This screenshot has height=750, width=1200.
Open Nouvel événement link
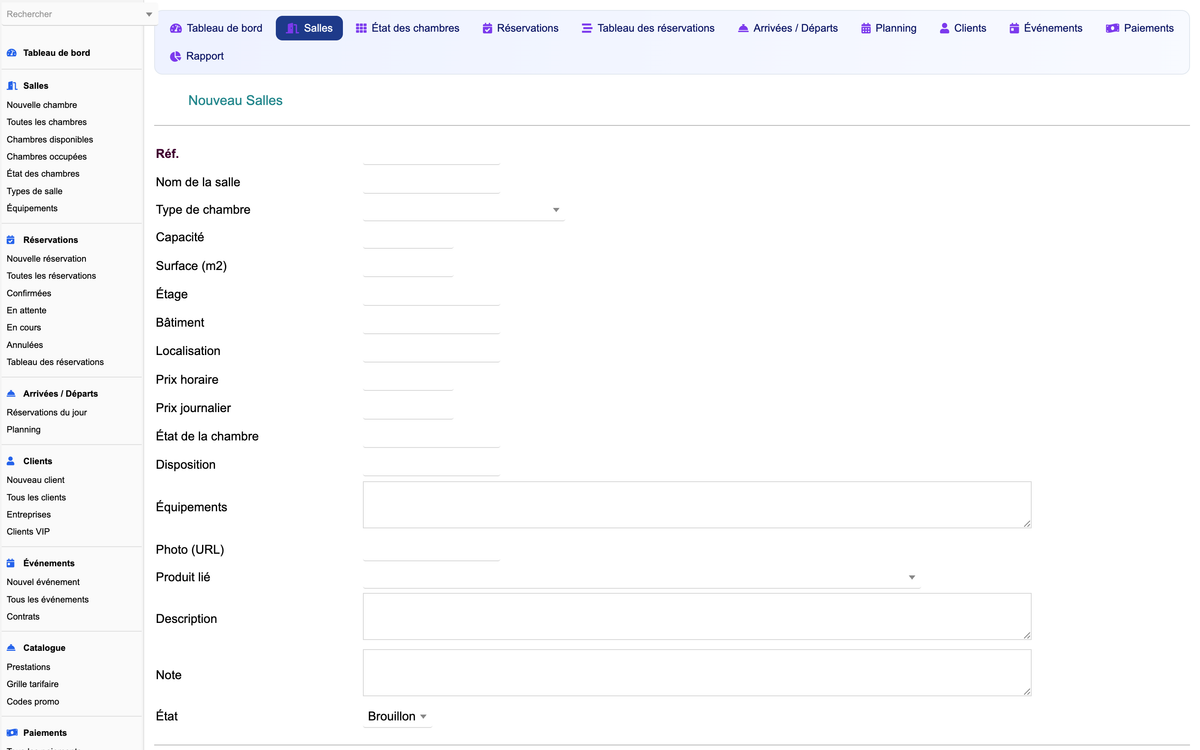click(44, 582)
